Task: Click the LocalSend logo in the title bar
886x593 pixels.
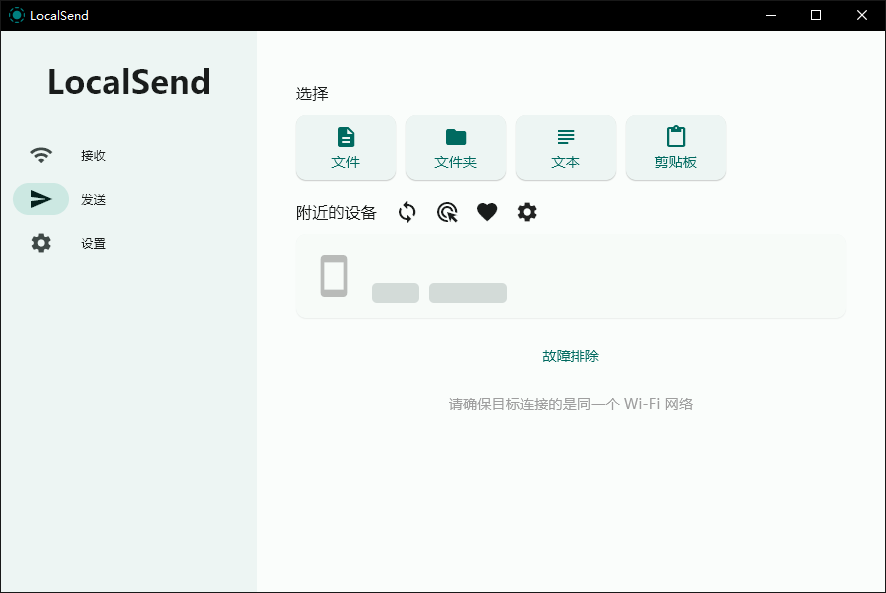Action: [x=16, y=15]
